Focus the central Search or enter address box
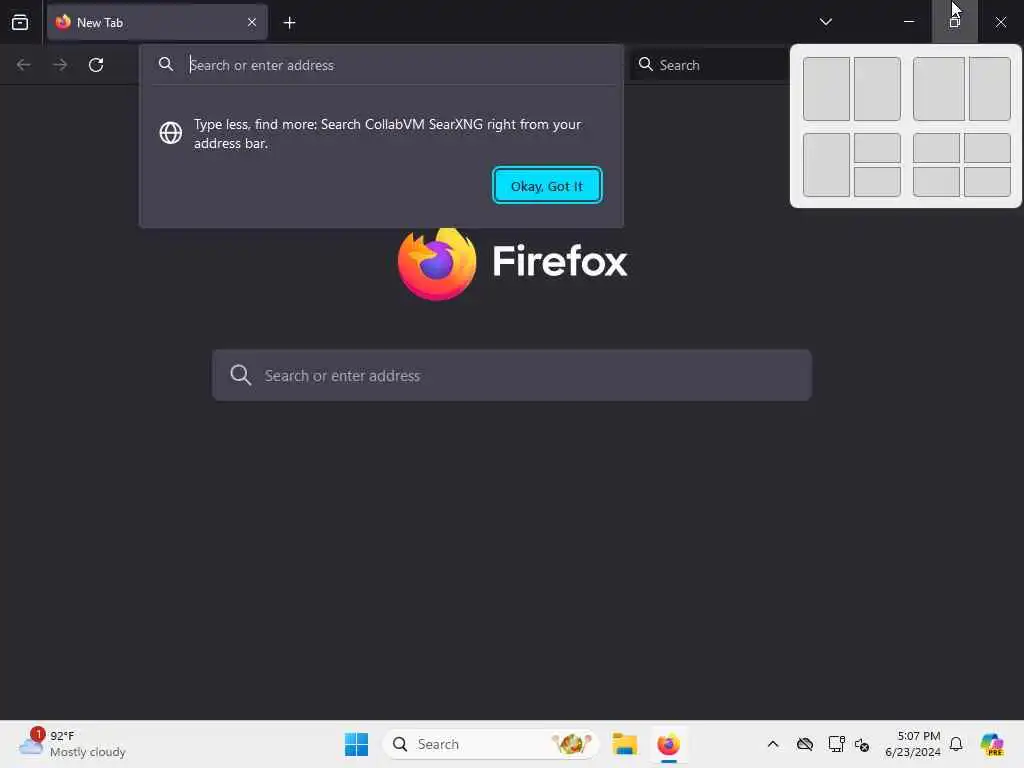The image size is (1024, 768). [512, 375]
